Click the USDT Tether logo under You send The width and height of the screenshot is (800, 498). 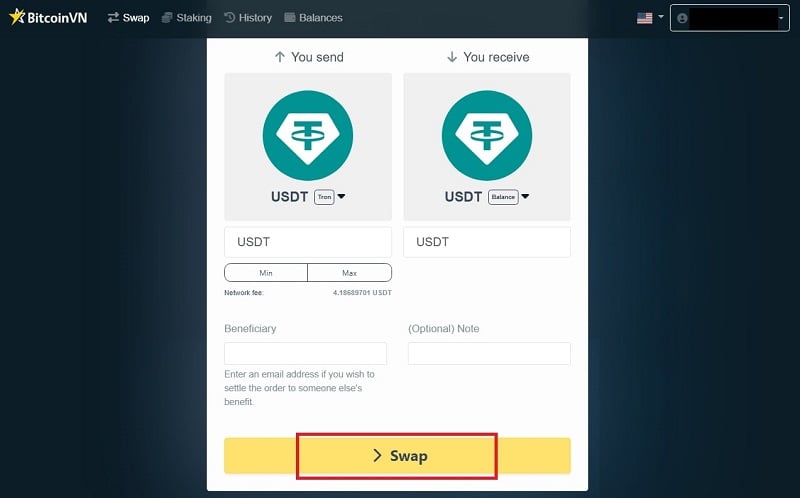click(308, 135)
